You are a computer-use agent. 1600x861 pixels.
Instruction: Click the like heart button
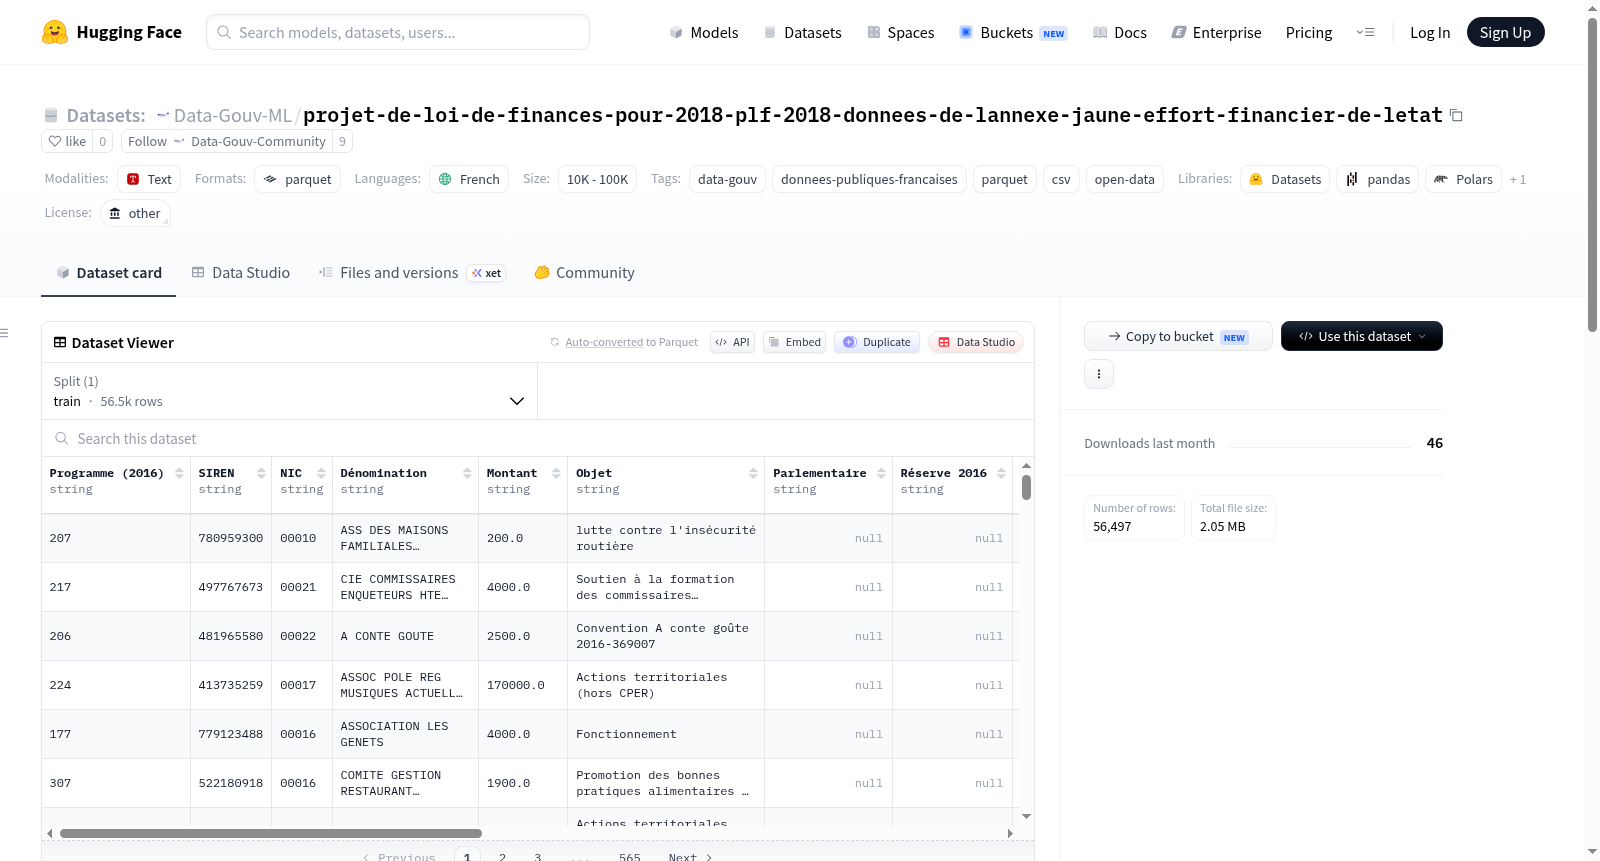coord(67,141)
